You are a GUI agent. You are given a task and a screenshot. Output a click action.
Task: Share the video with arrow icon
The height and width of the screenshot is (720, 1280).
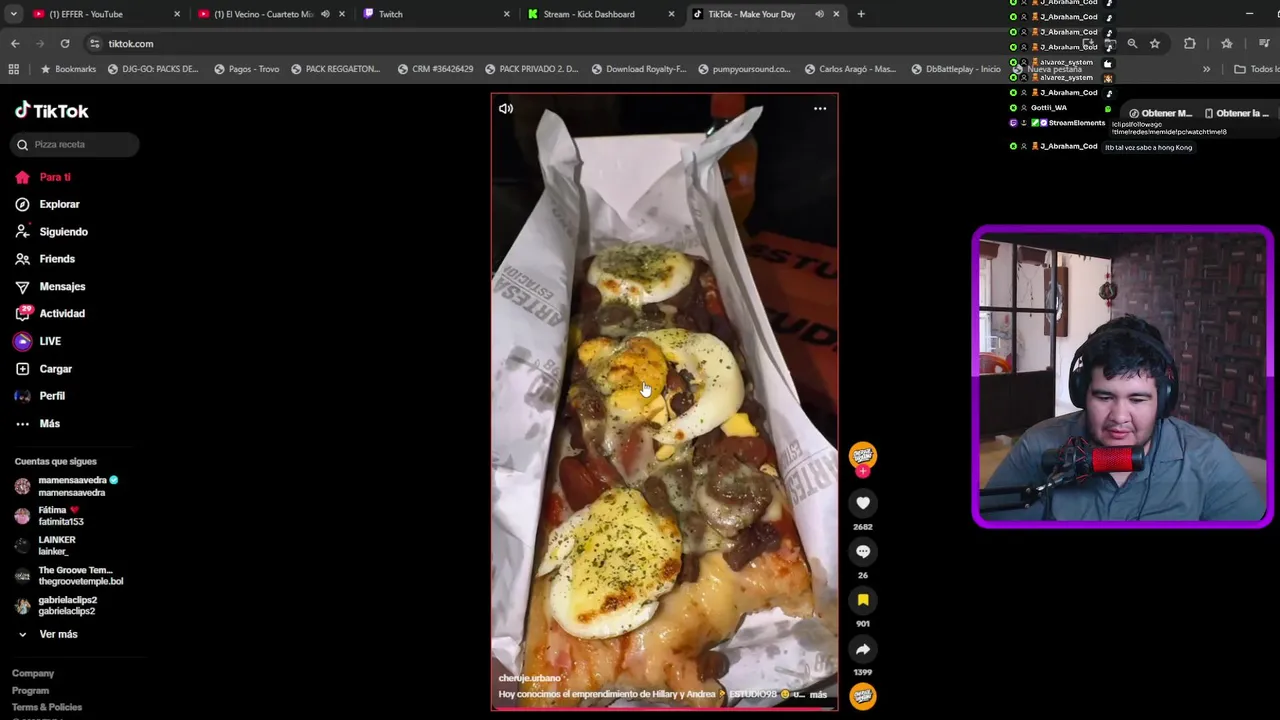click(863, 649)
